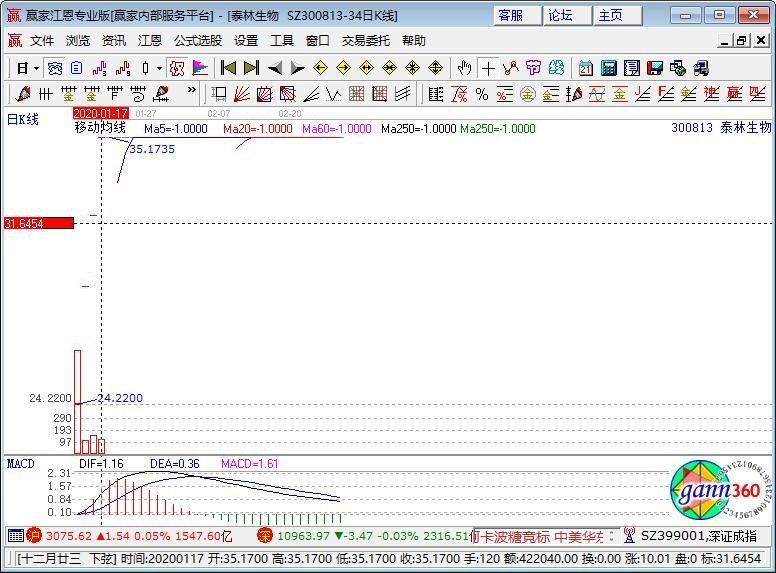
Task: Open the 江恩 menu
Action: 150,41
